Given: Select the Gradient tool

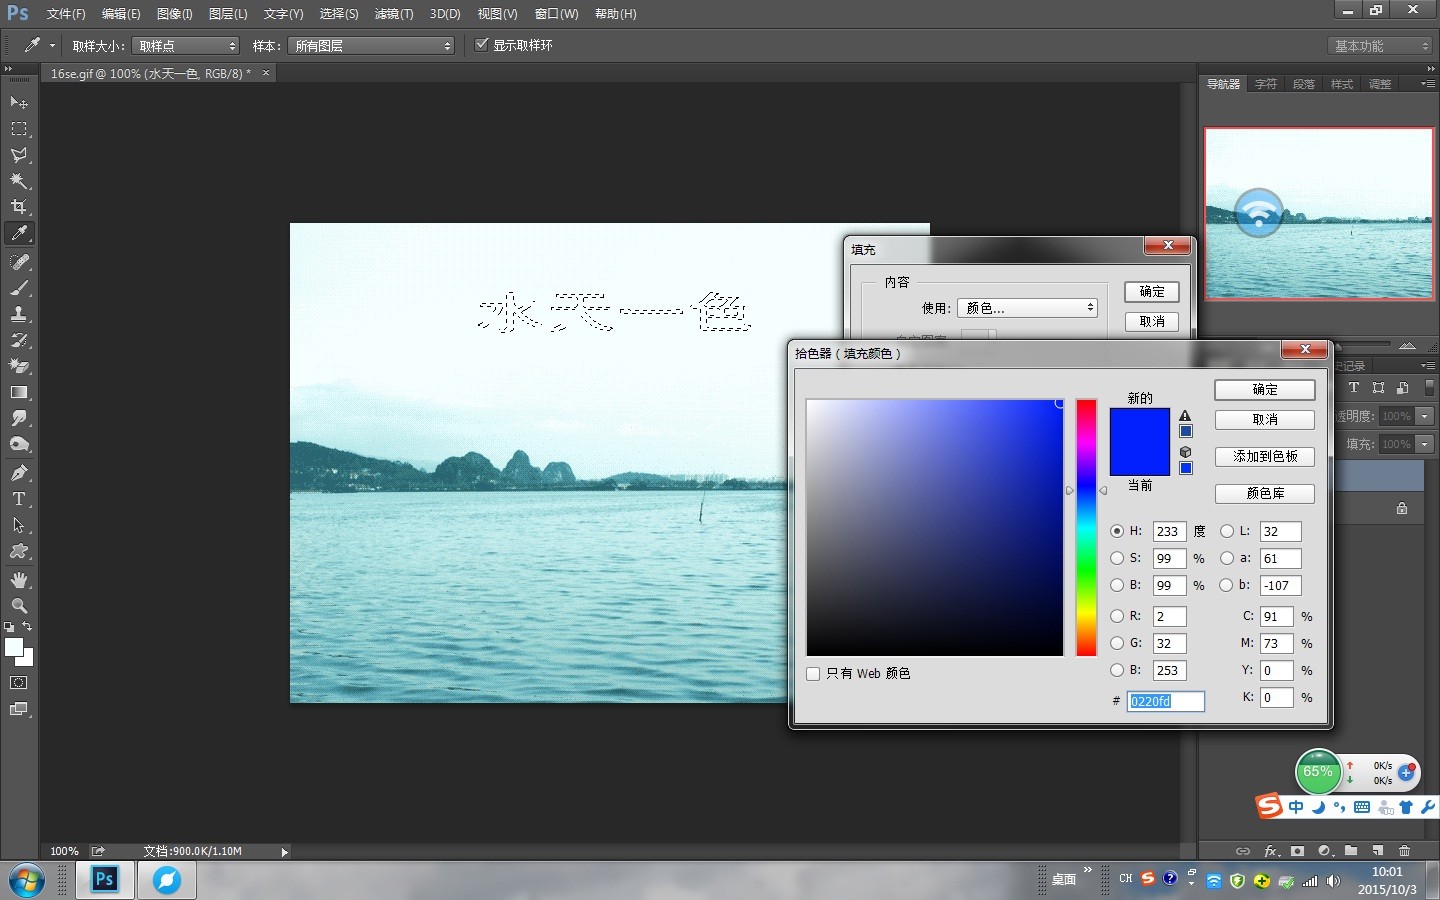Looking at the screenshot, I should pyautogui.click(x=19, y=392).
